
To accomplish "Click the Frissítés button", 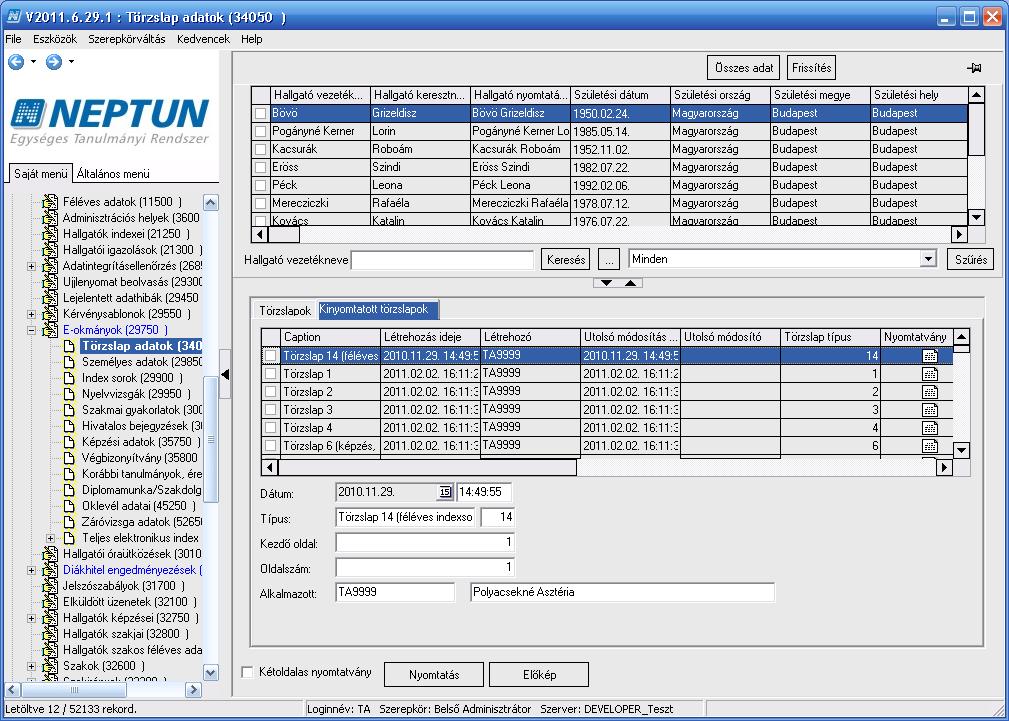I will point(811,68).
